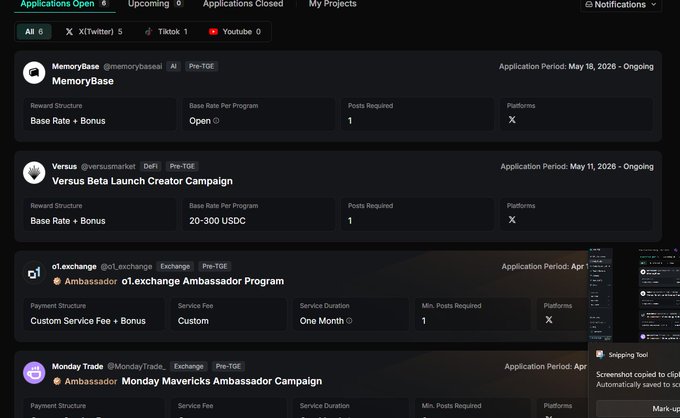Click the Versus project logo
Screen dimensions: 680x418
pos(34,173)
